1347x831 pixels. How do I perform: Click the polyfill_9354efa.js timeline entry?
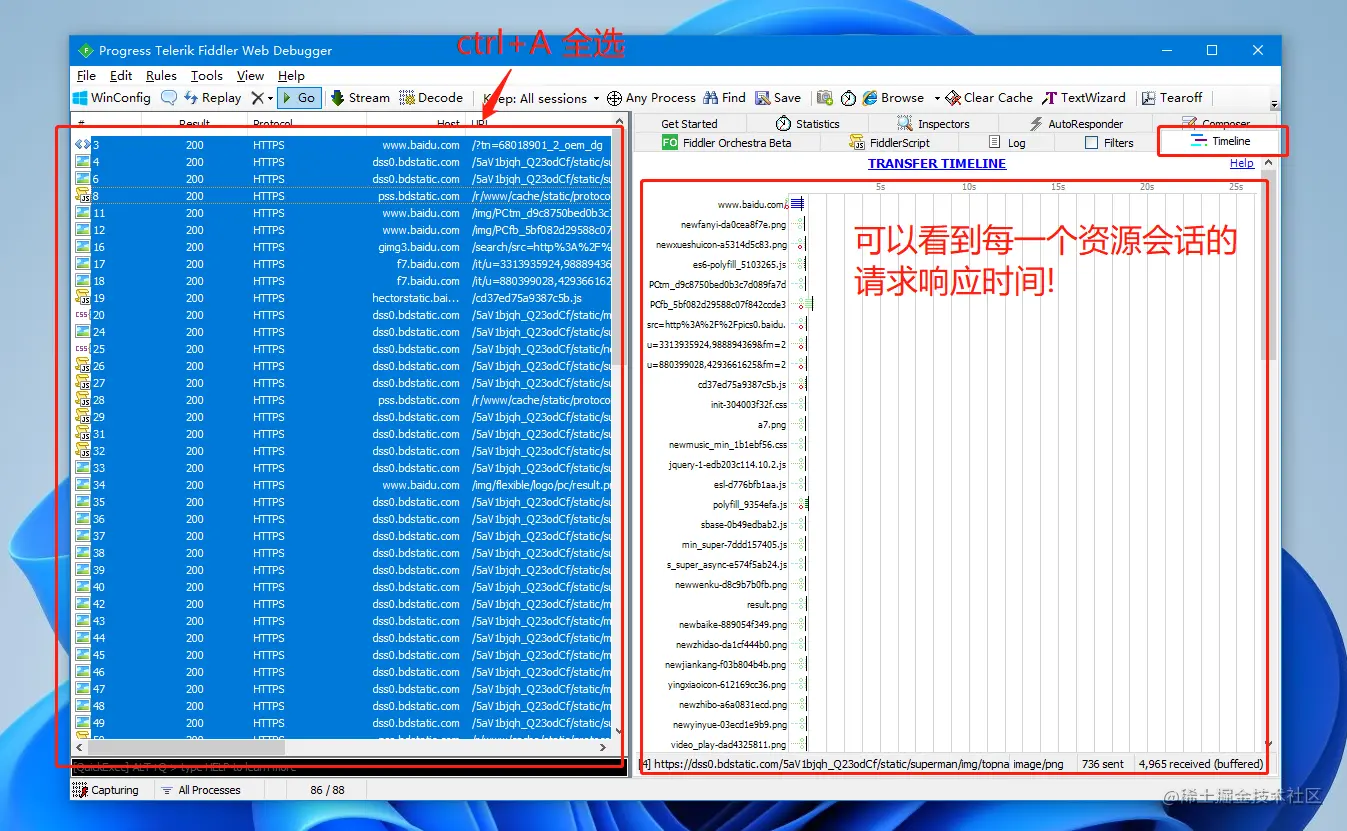click(750, 505)
